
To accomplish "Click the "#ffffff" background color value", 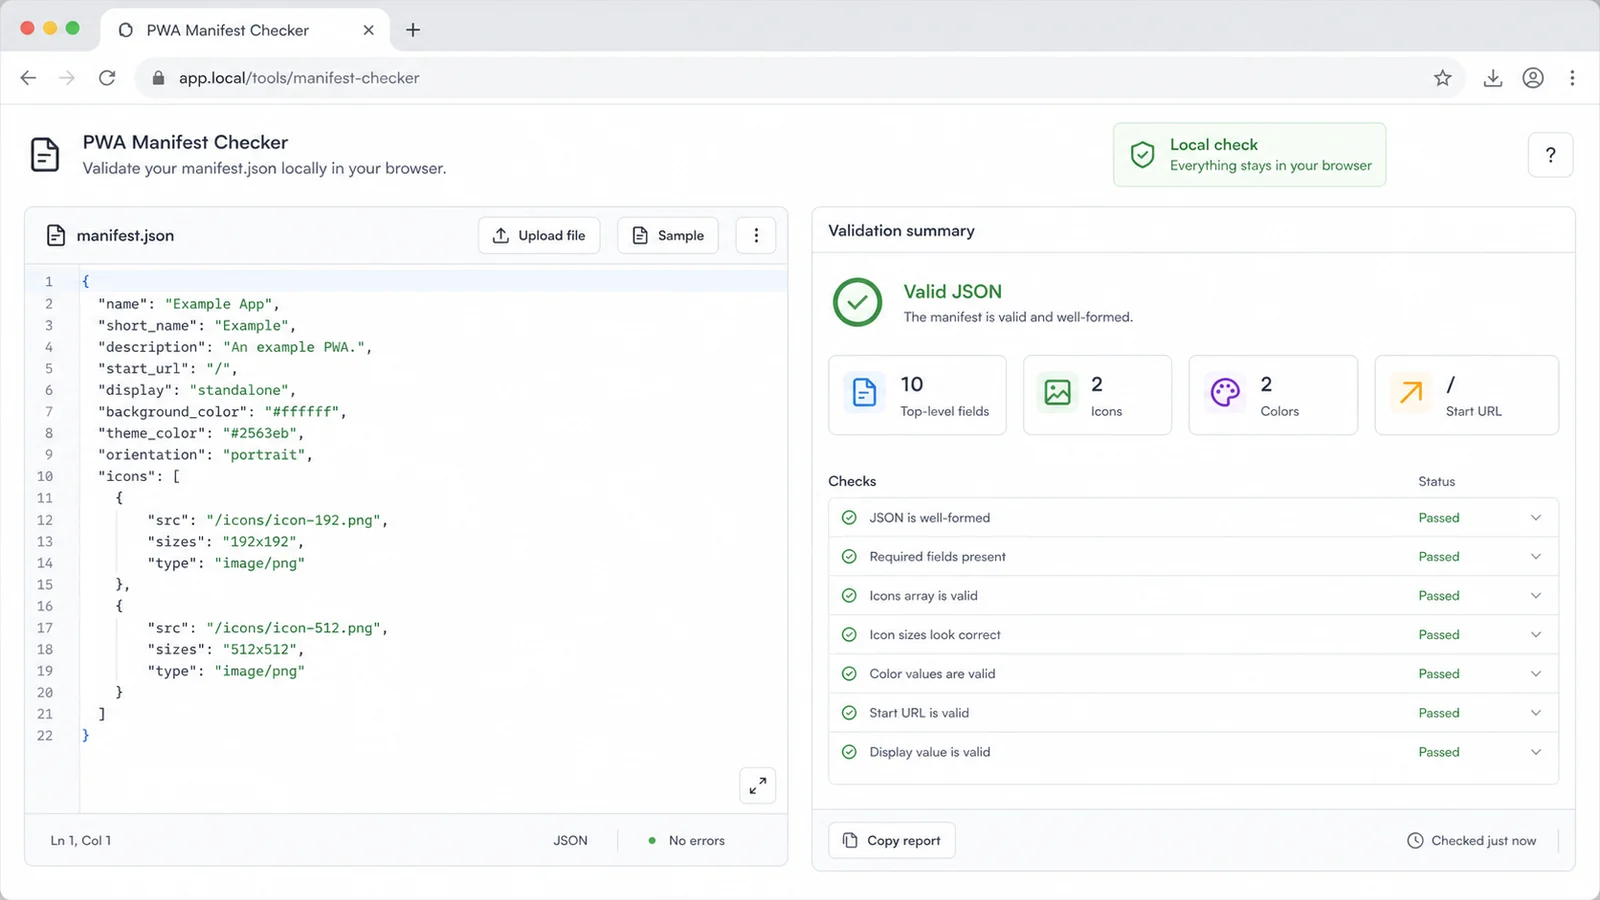I will (x=301, y=412).
